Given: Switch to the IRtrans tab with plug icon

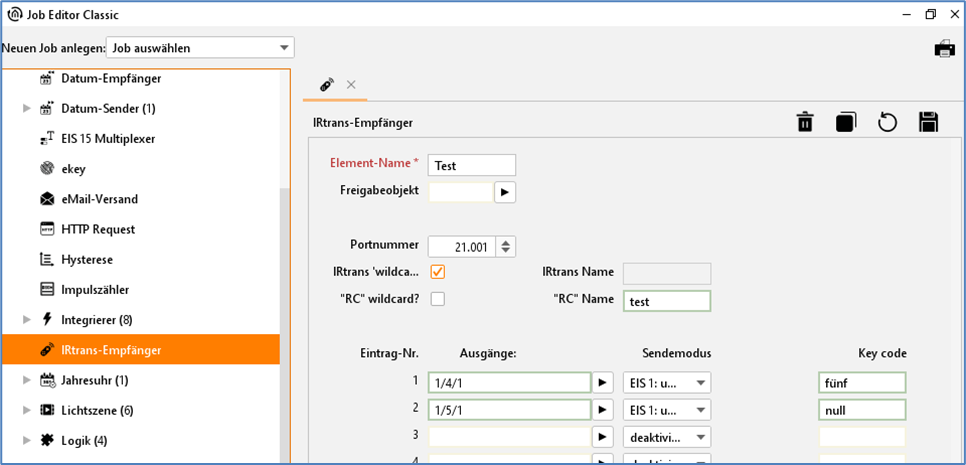Looking at the screenshot, I should pyautogui.click(x=326, y=85).
